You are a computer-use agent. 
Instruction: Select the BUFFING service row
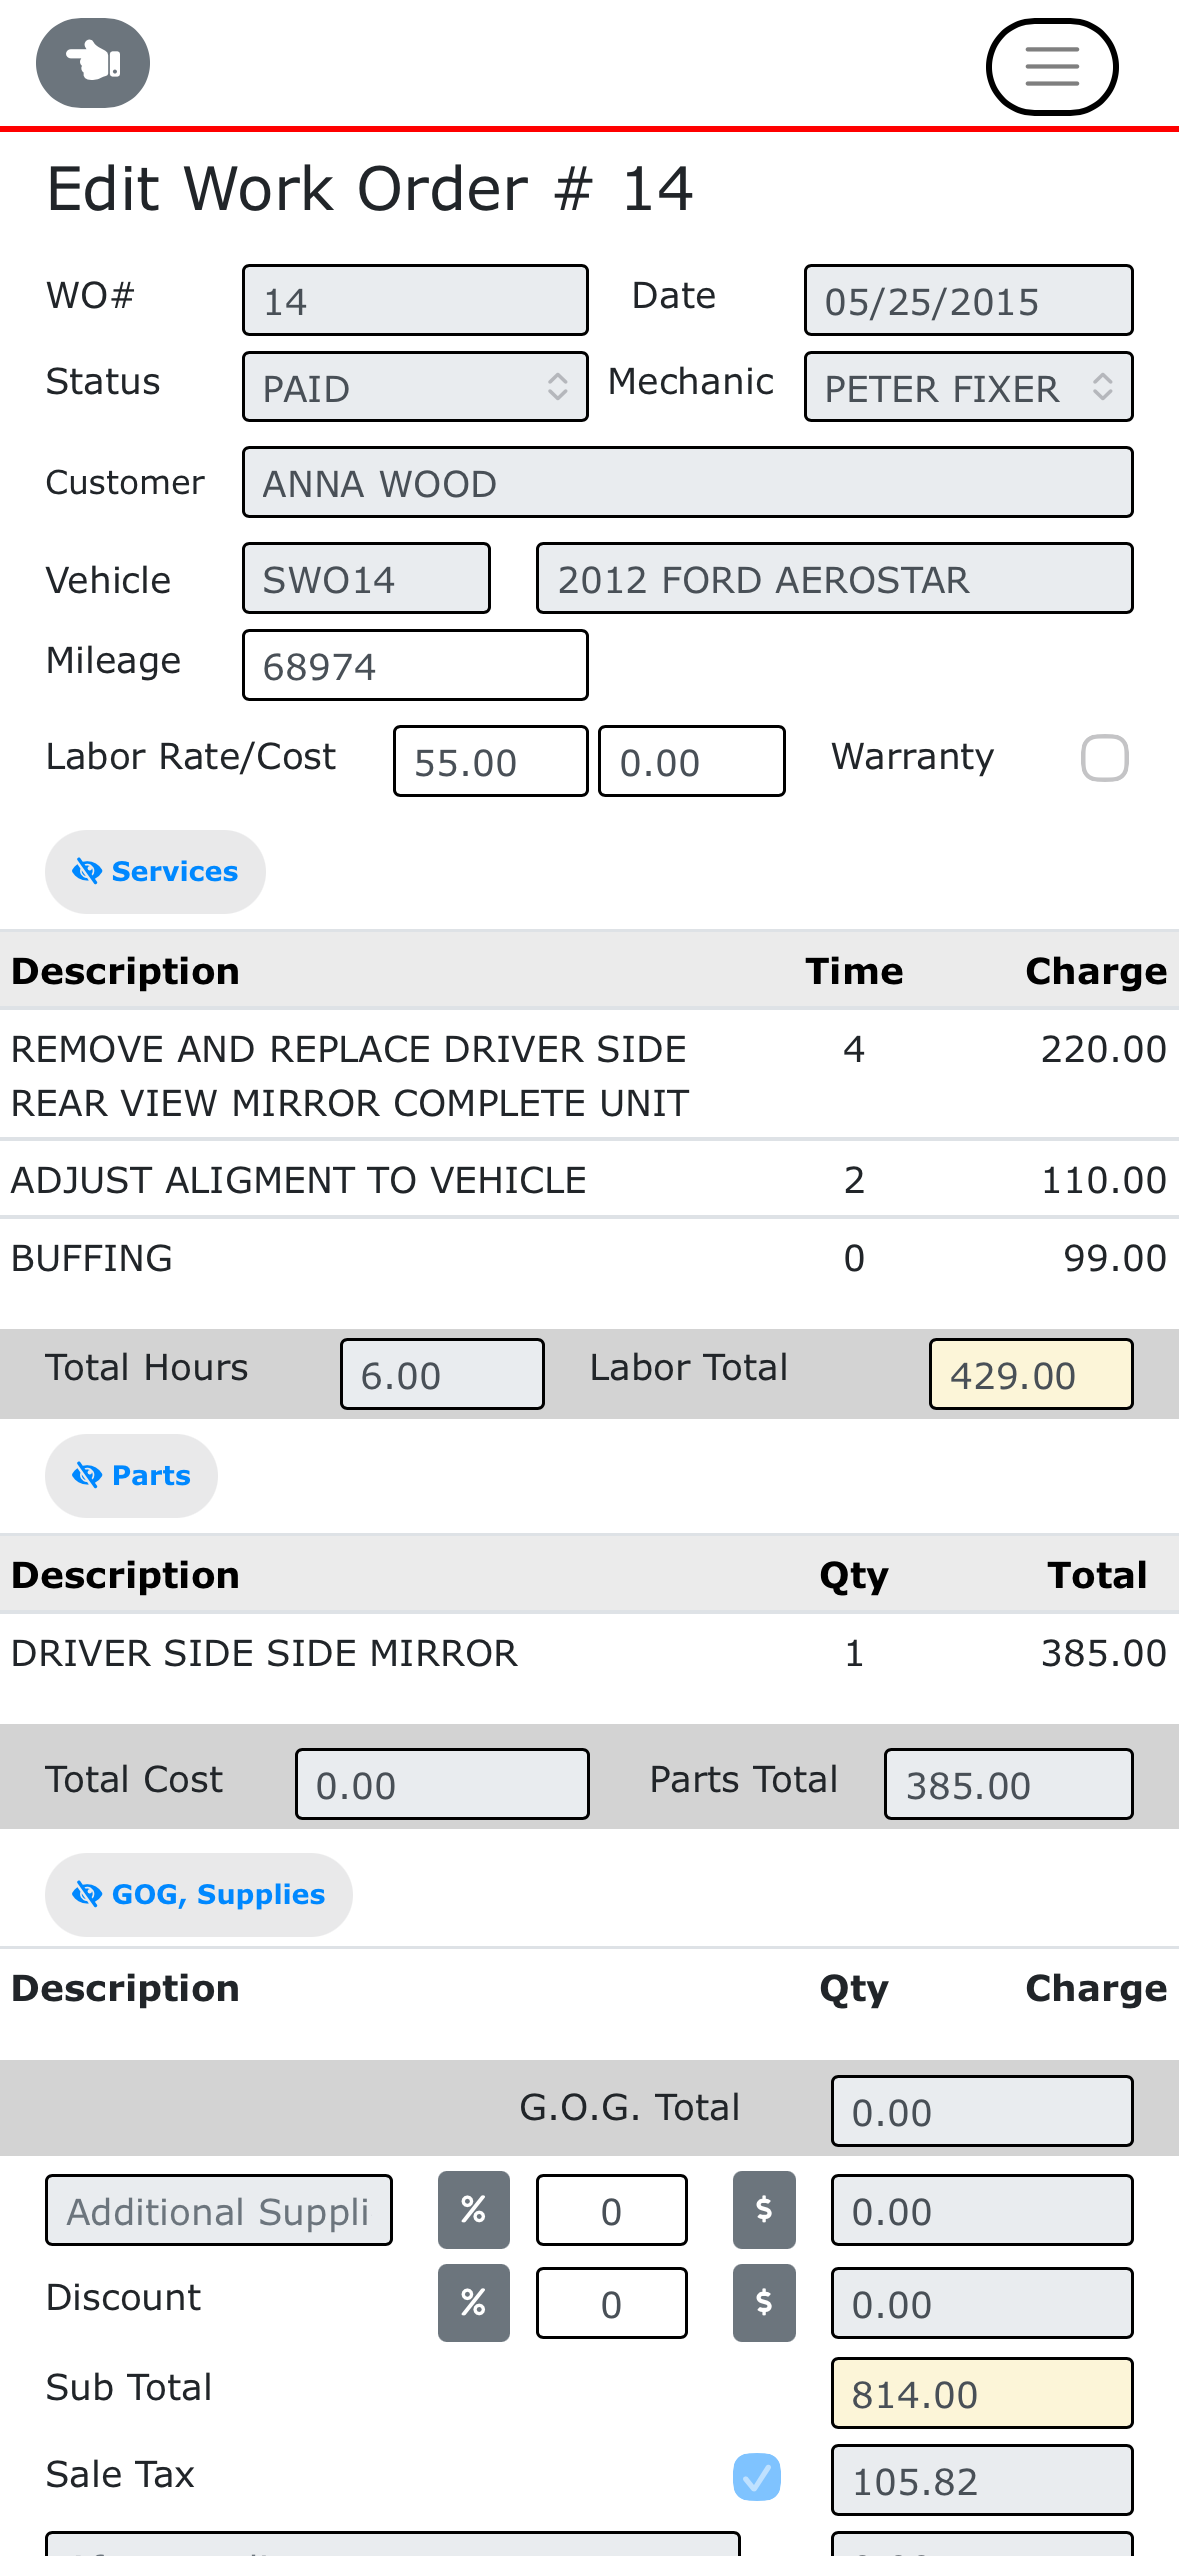click(x=589, y=1258)
